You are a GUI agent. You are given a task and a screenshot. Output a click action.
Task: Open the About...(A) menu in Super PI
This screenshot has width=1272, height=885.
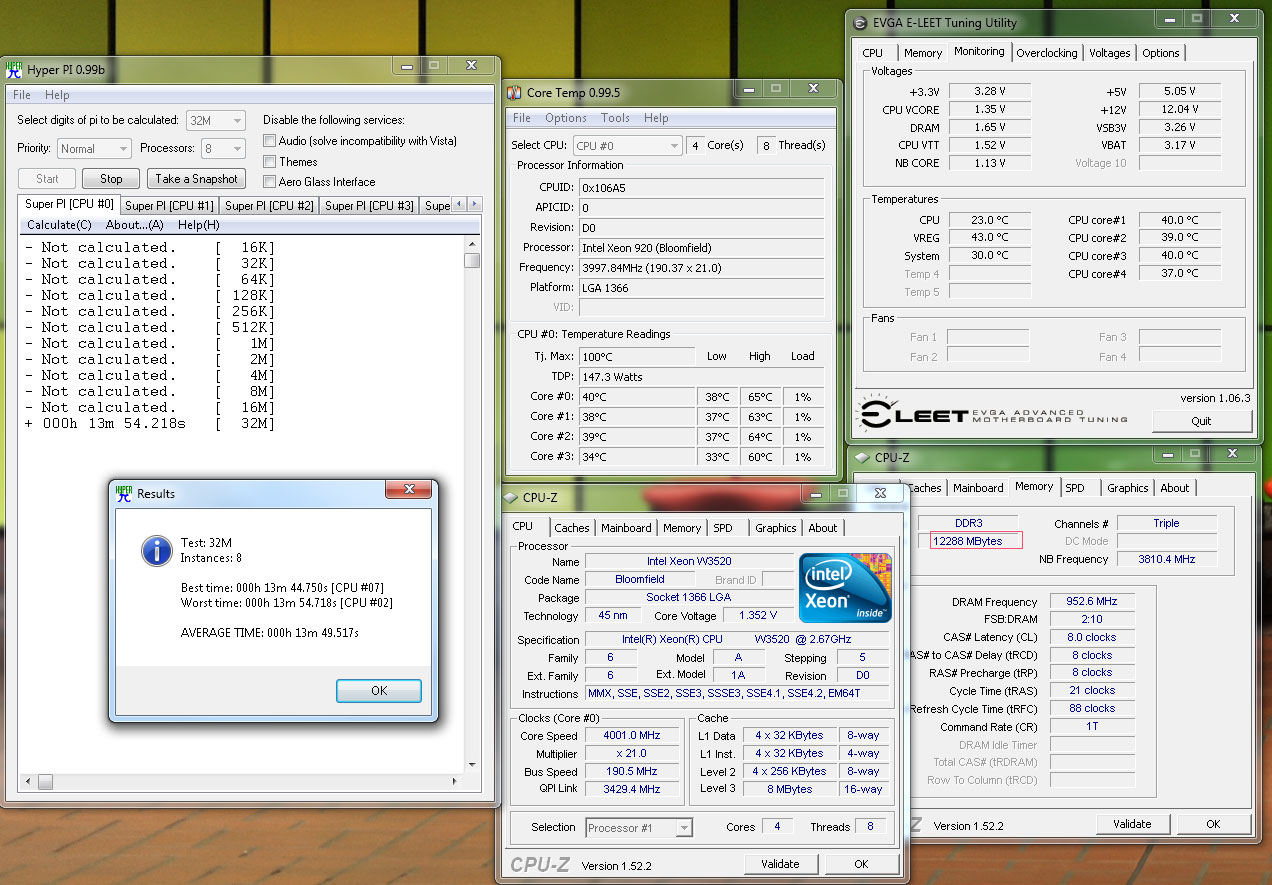[135, 225]
